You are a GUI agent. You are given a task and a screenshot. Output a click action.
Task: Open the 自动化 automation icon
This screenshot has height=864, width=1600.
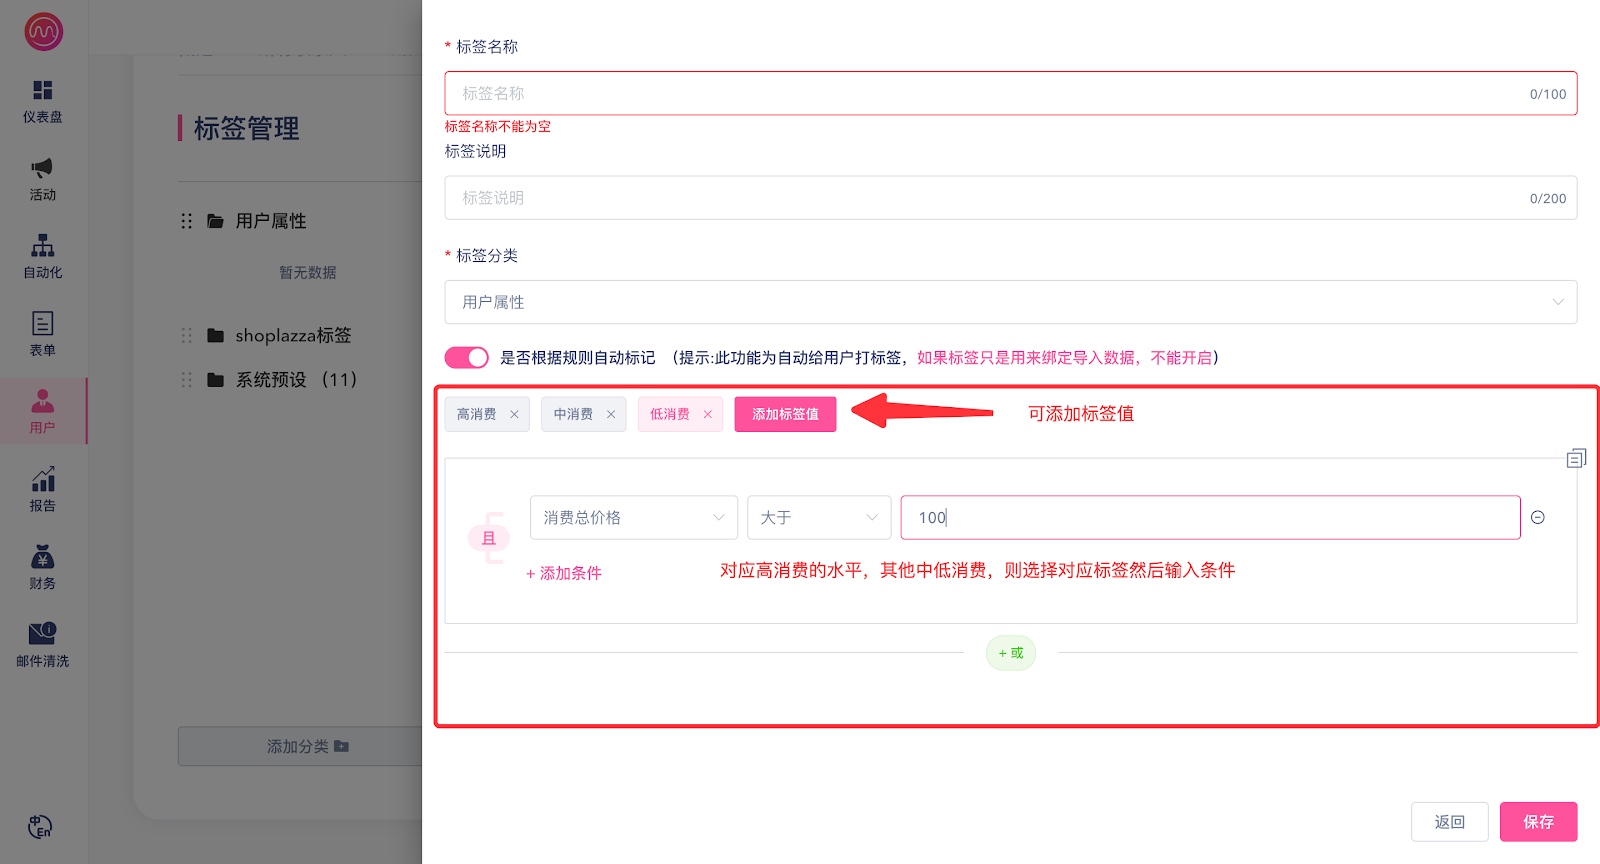42,246
